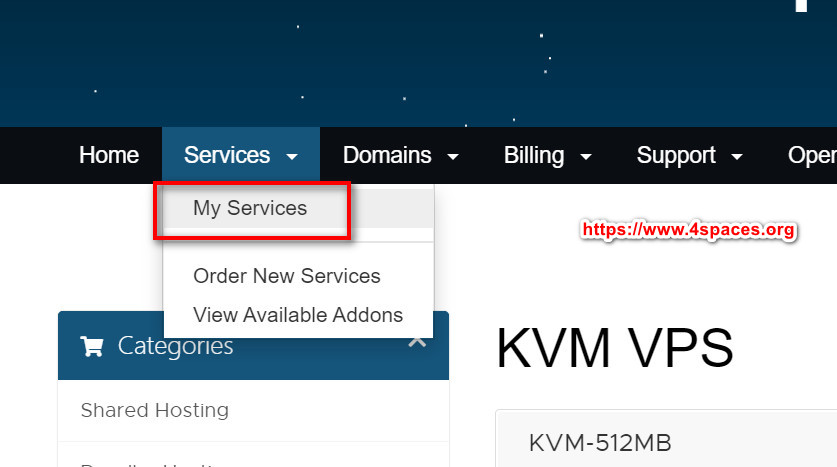Click the caret next to Billing
The width and height of the screenshot is (837, 467).
586,157
